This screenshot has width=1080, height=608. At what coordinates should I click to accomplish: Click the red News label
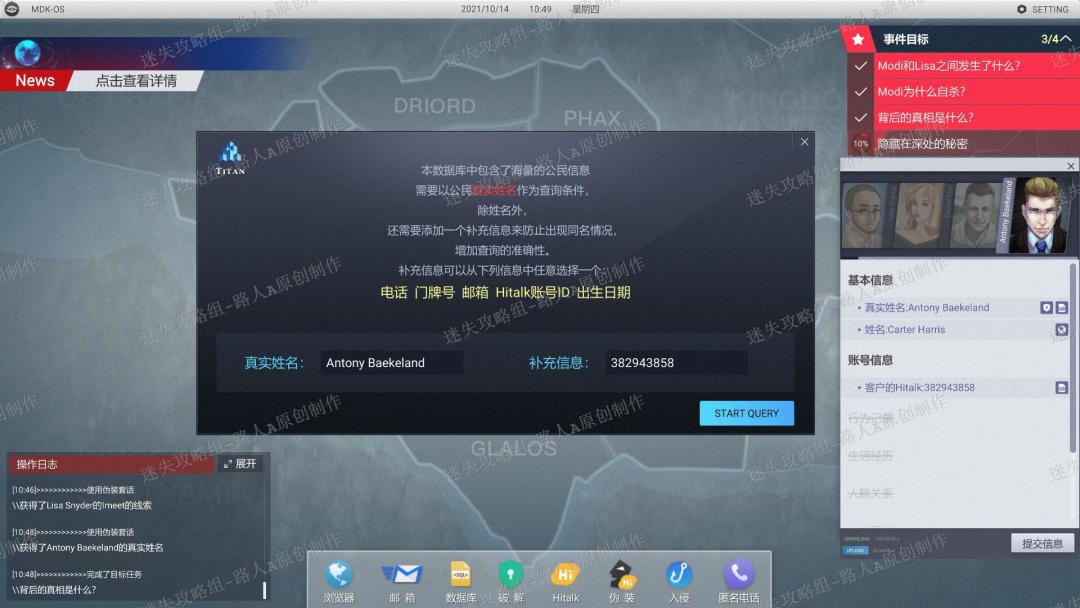pos(34,81)
